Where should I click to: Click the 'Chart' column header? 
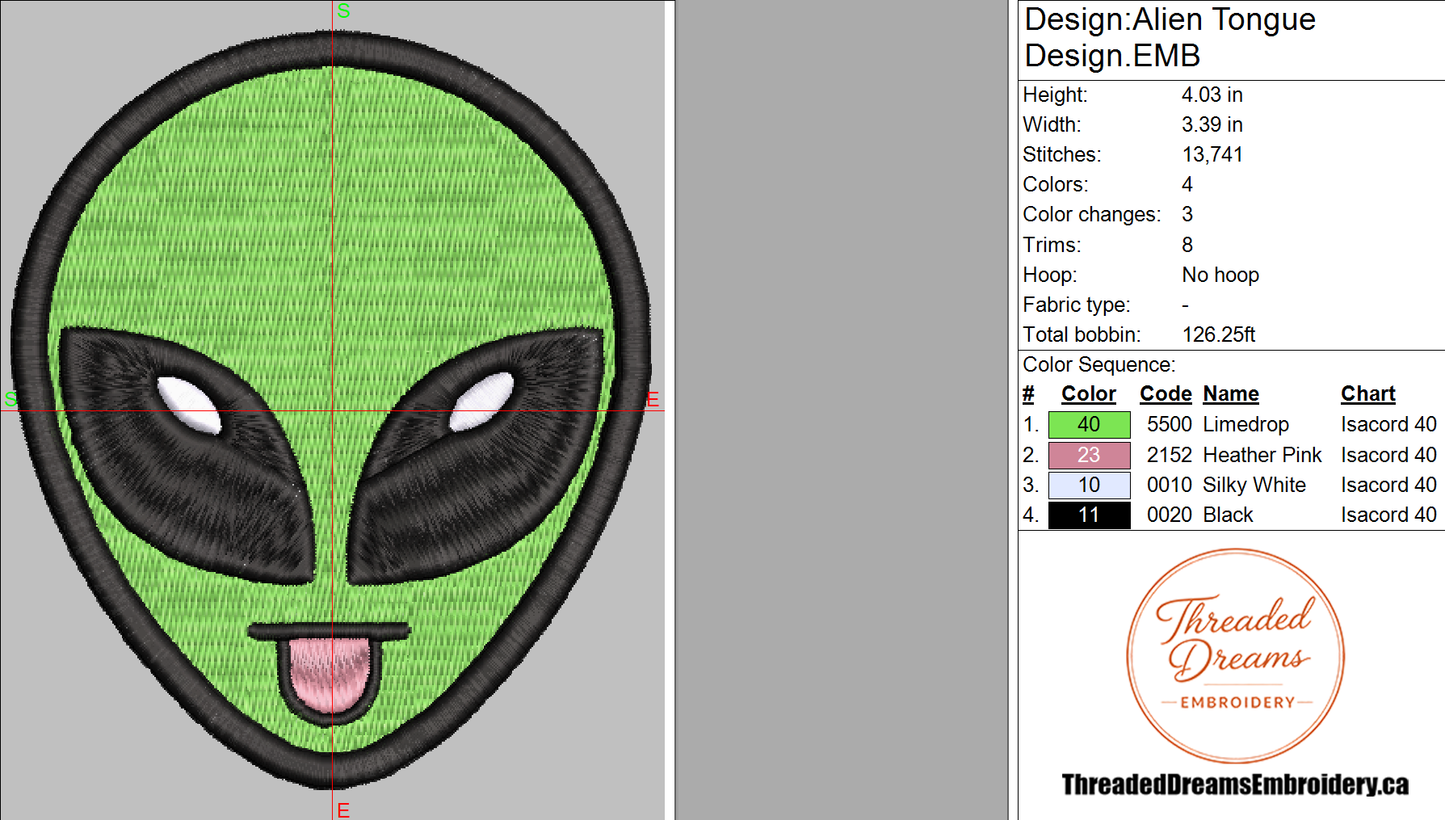click(x=1368, y=394)
